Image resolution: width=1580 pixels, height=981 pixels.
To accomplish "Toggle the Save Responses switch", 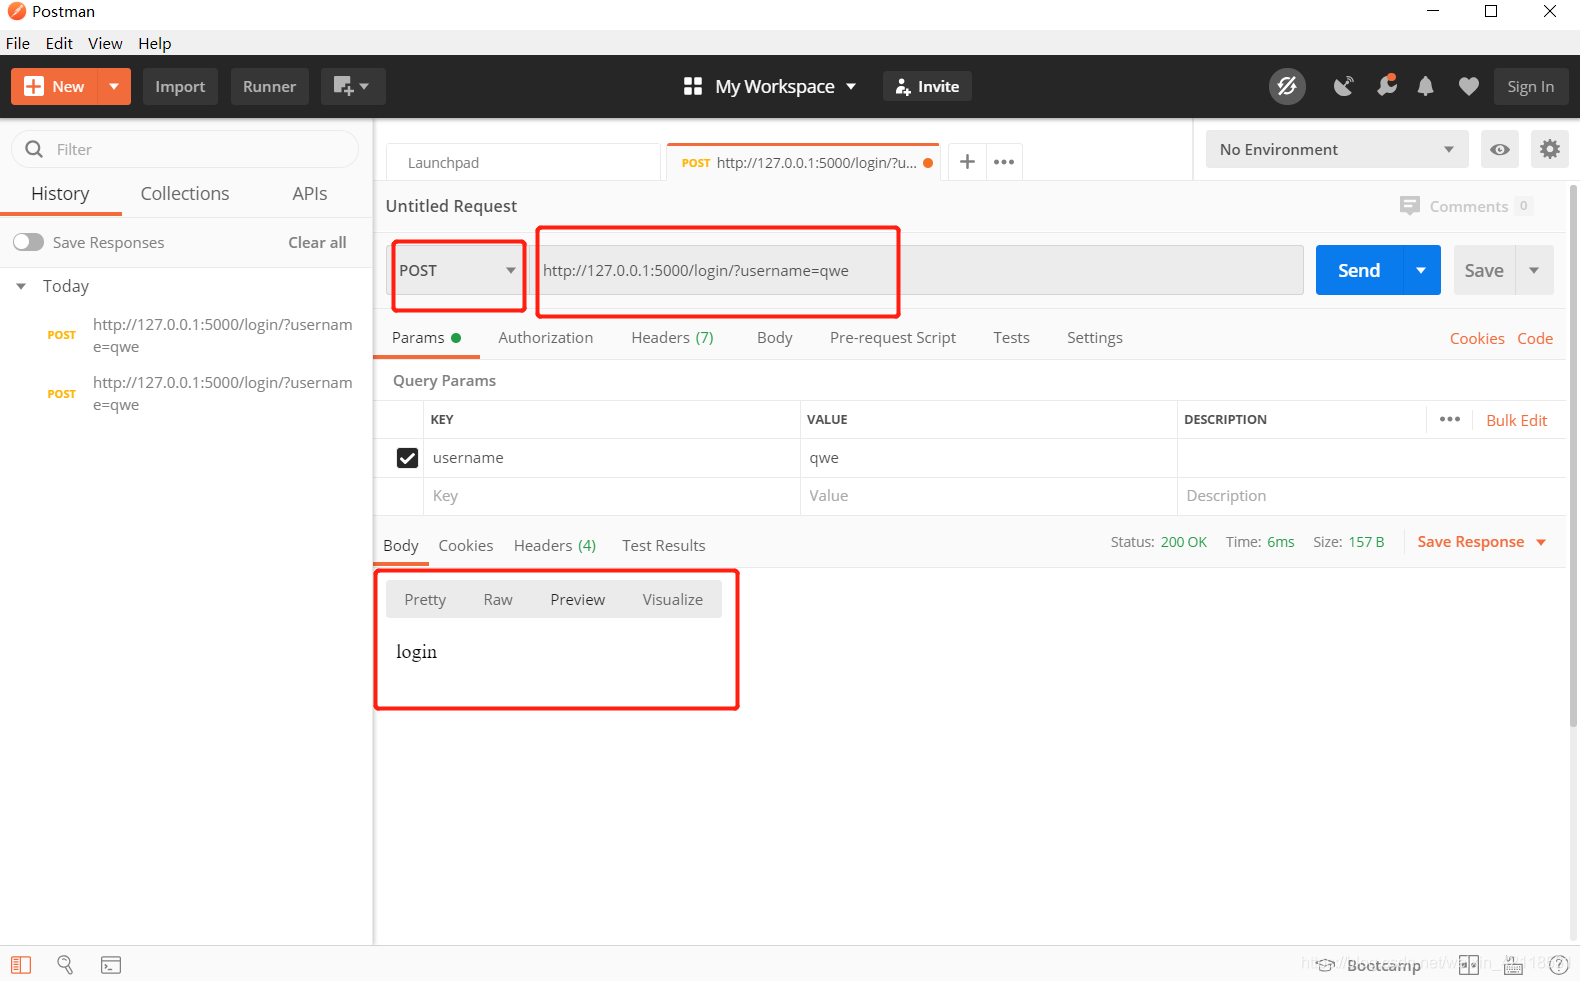I will pyautogui.click(x=28, y=242).
